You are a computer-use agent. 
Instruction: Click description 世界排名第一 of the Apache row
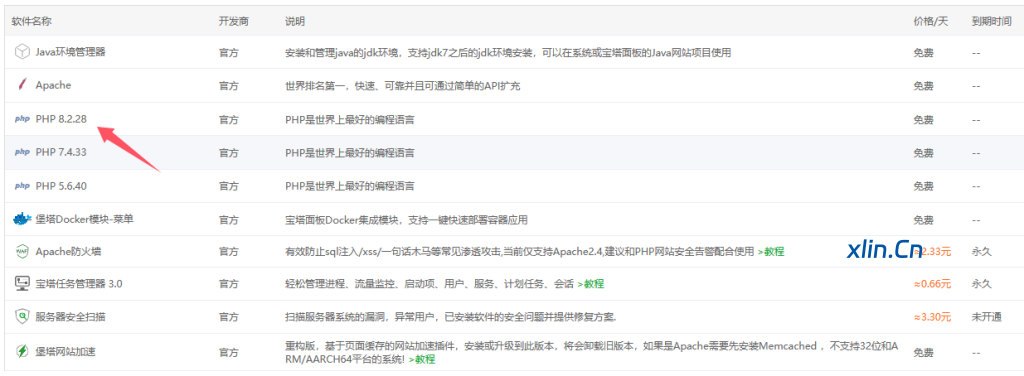tap(403, 86)
